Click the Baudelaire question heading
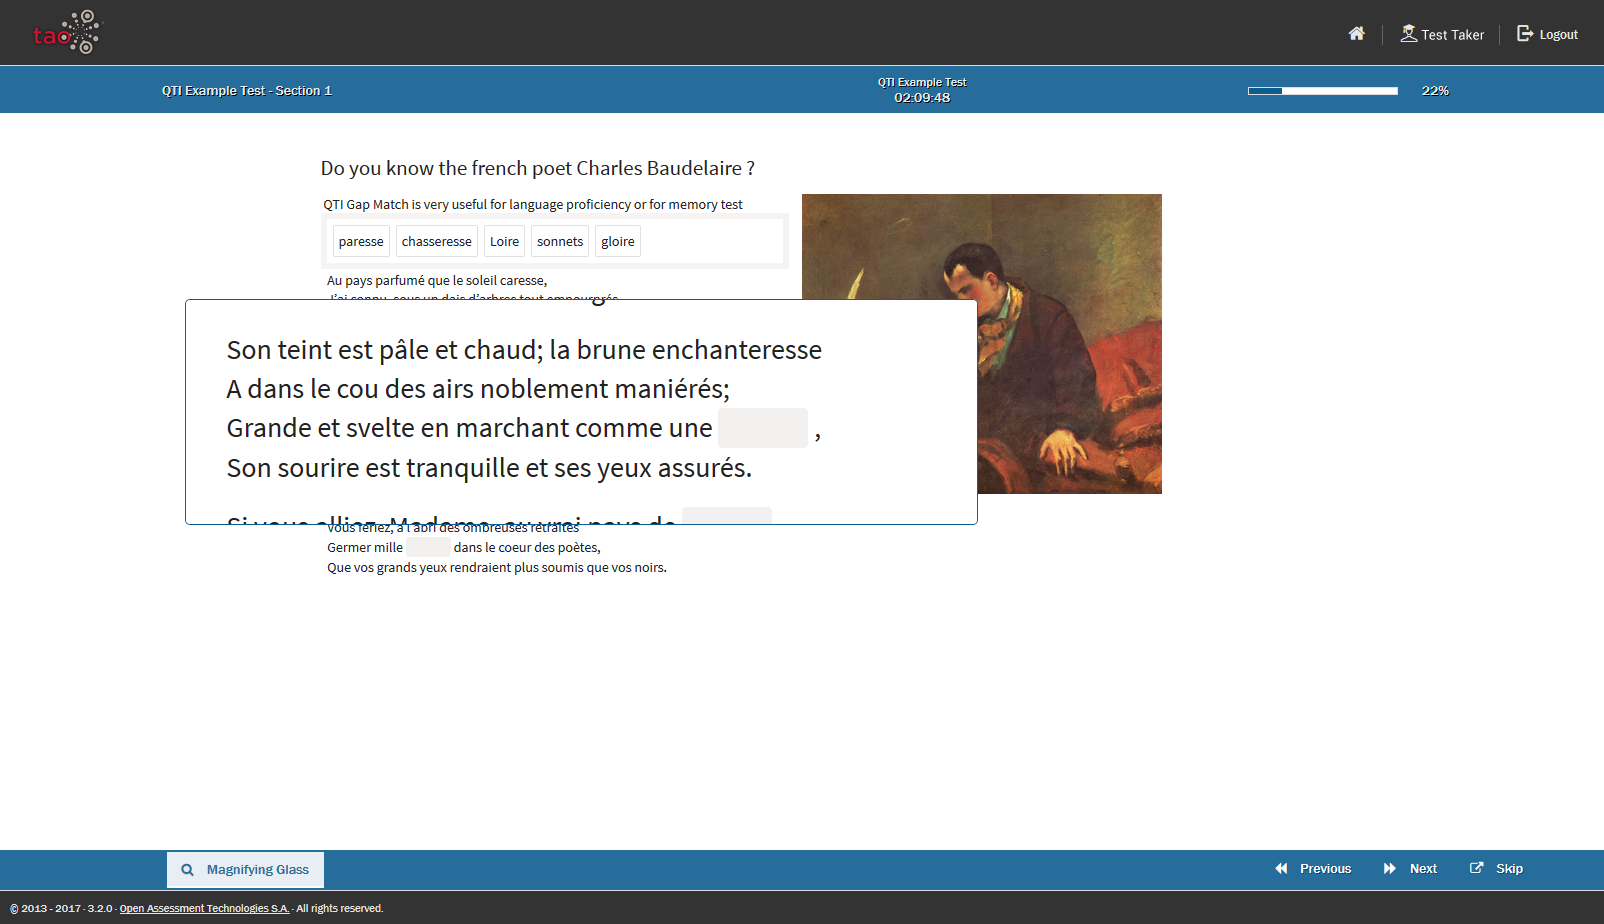Viewport: 1604px width, 924px height. pyautogui.click(x=538, y=168)
